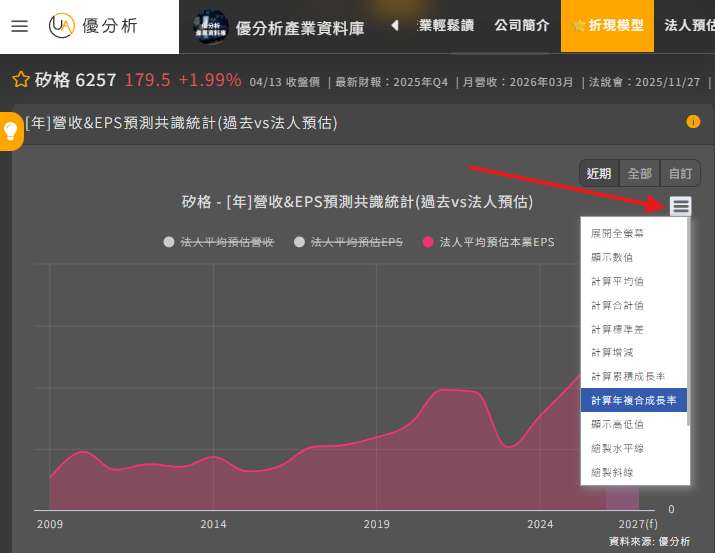The width and height of the screenshot is (715, 553).
Task: Toggle 法人平均預估本業EPS legend series
Action: (488, 242)
